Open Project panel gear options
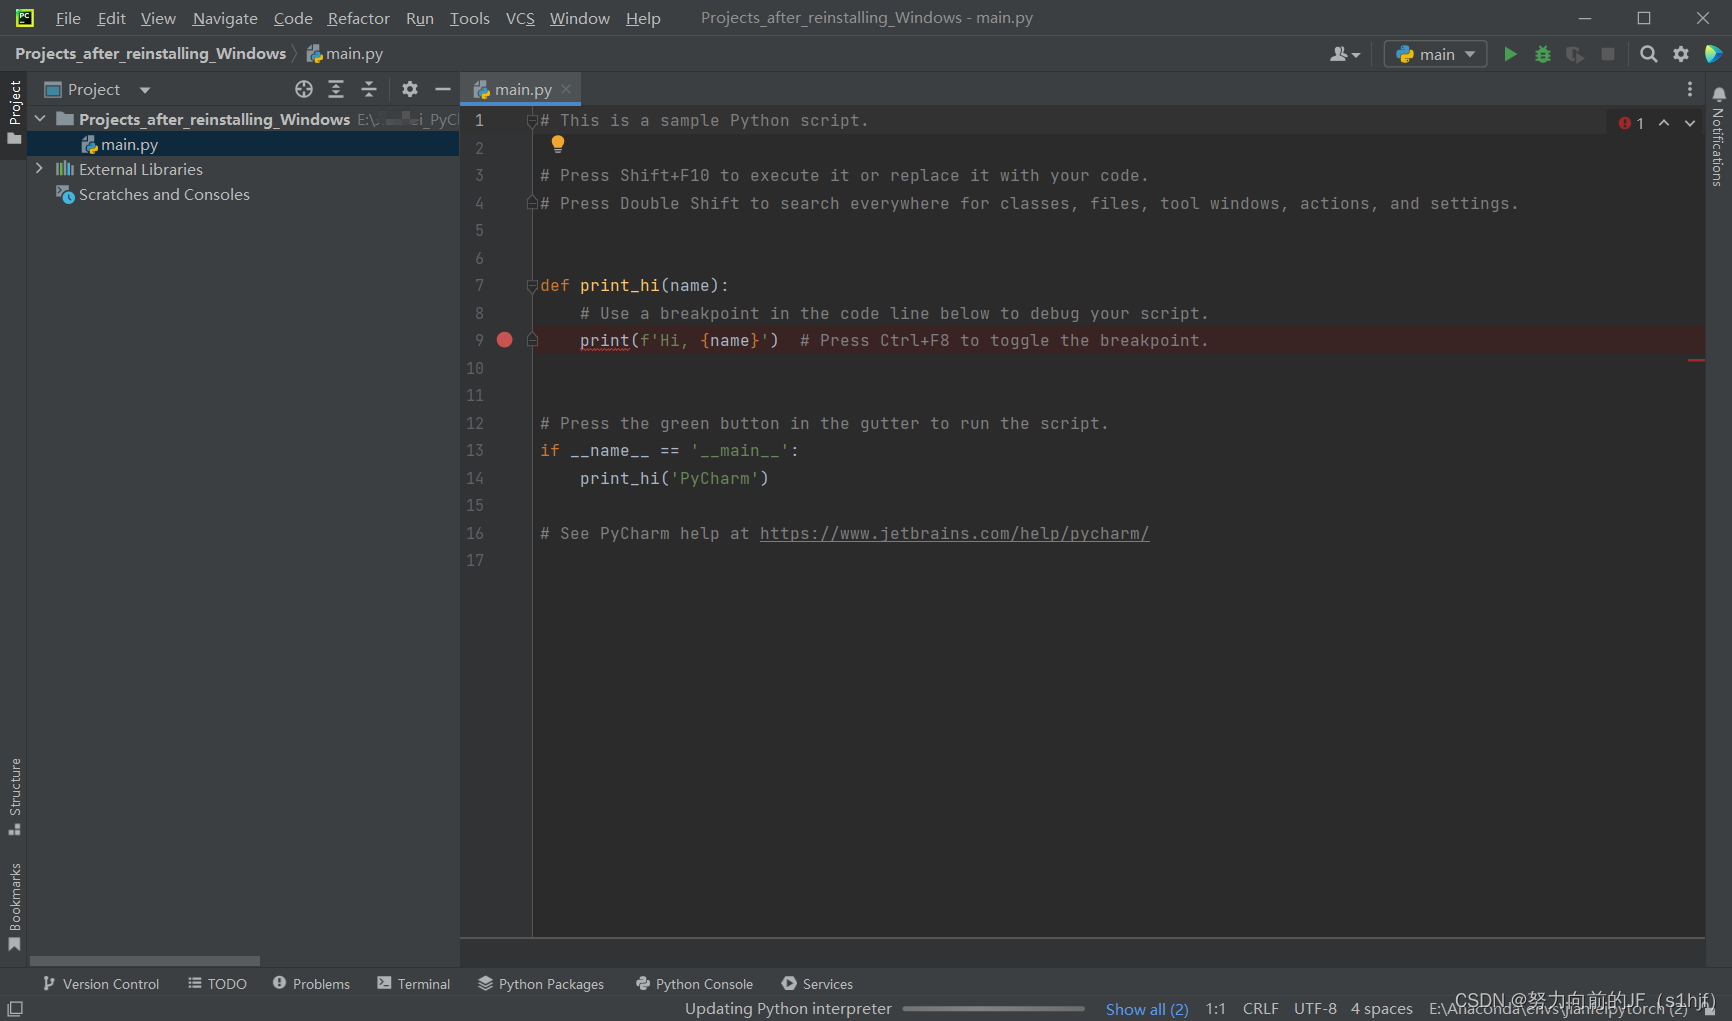 click(410, 89)
